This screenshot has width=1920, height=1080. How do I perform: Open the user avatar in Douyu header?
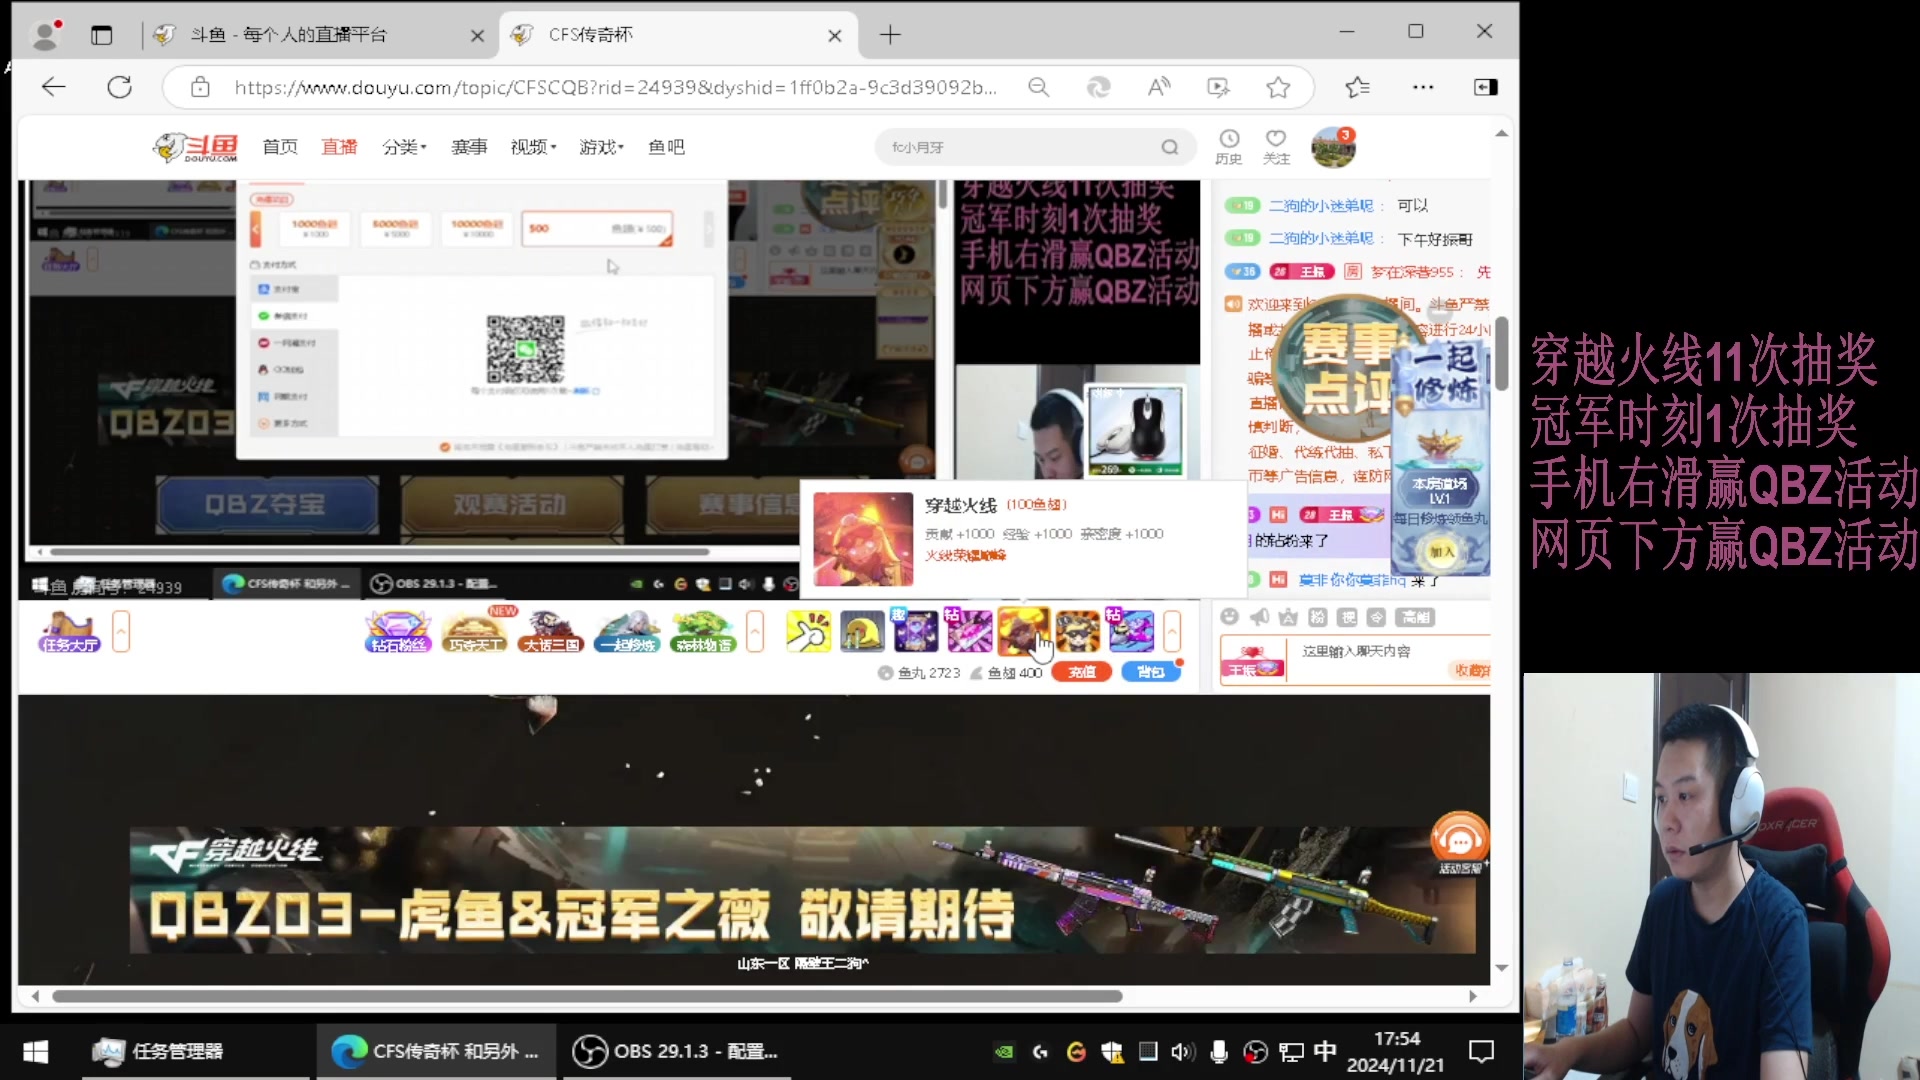(x=1333, y=148)
